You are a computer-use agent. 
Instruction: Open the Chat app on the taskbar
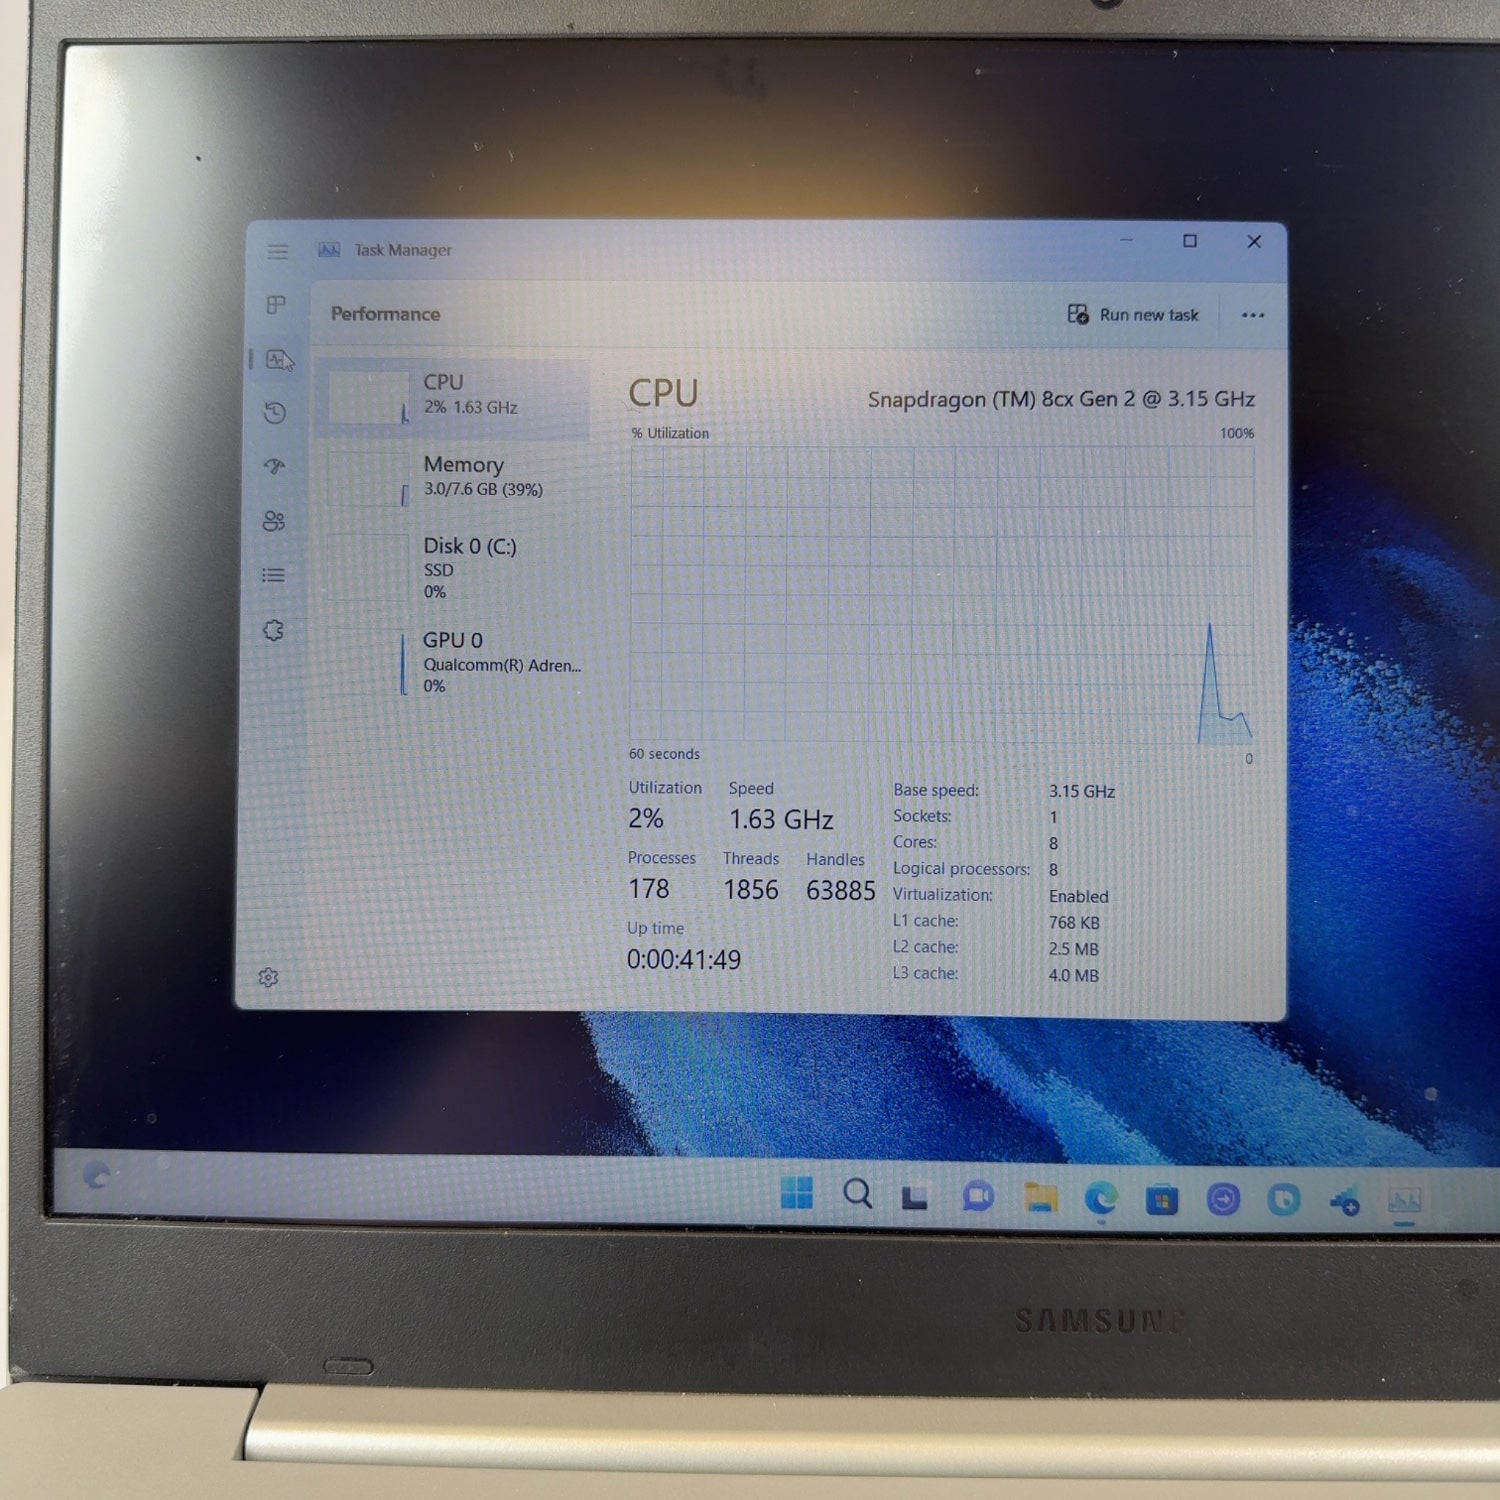point(977,1196)
